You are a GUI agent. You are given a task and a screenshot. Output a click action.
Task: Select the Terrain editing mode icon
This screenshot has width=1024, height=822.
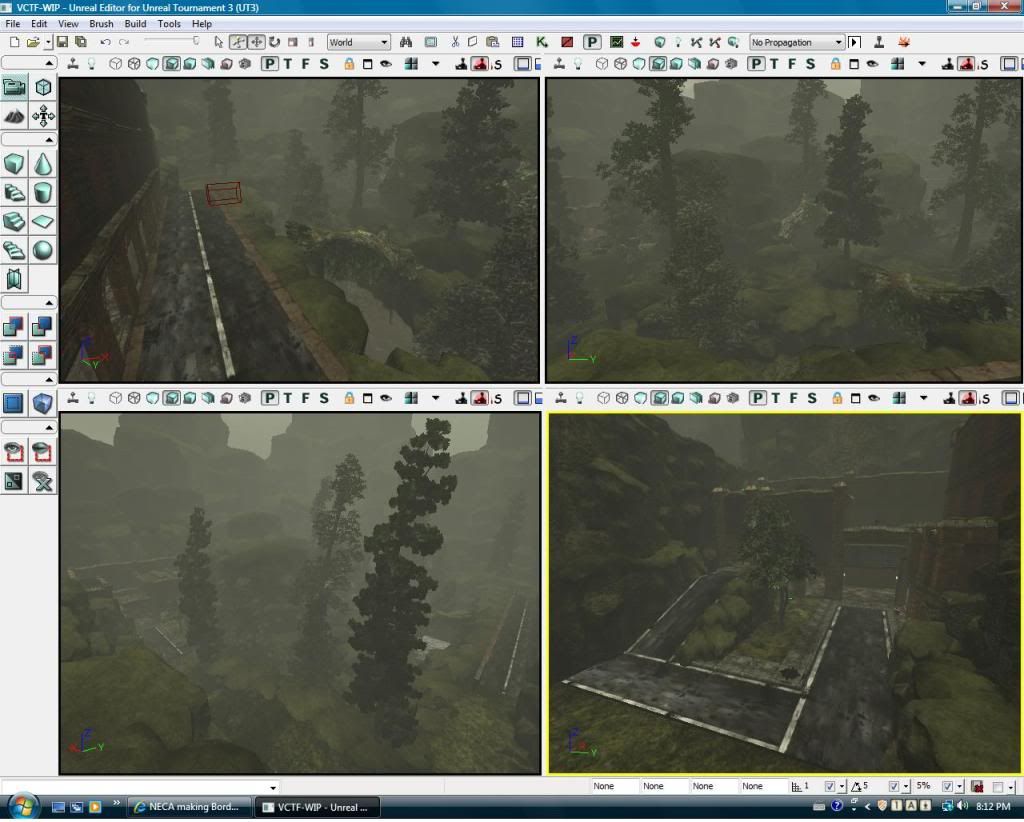14,116
